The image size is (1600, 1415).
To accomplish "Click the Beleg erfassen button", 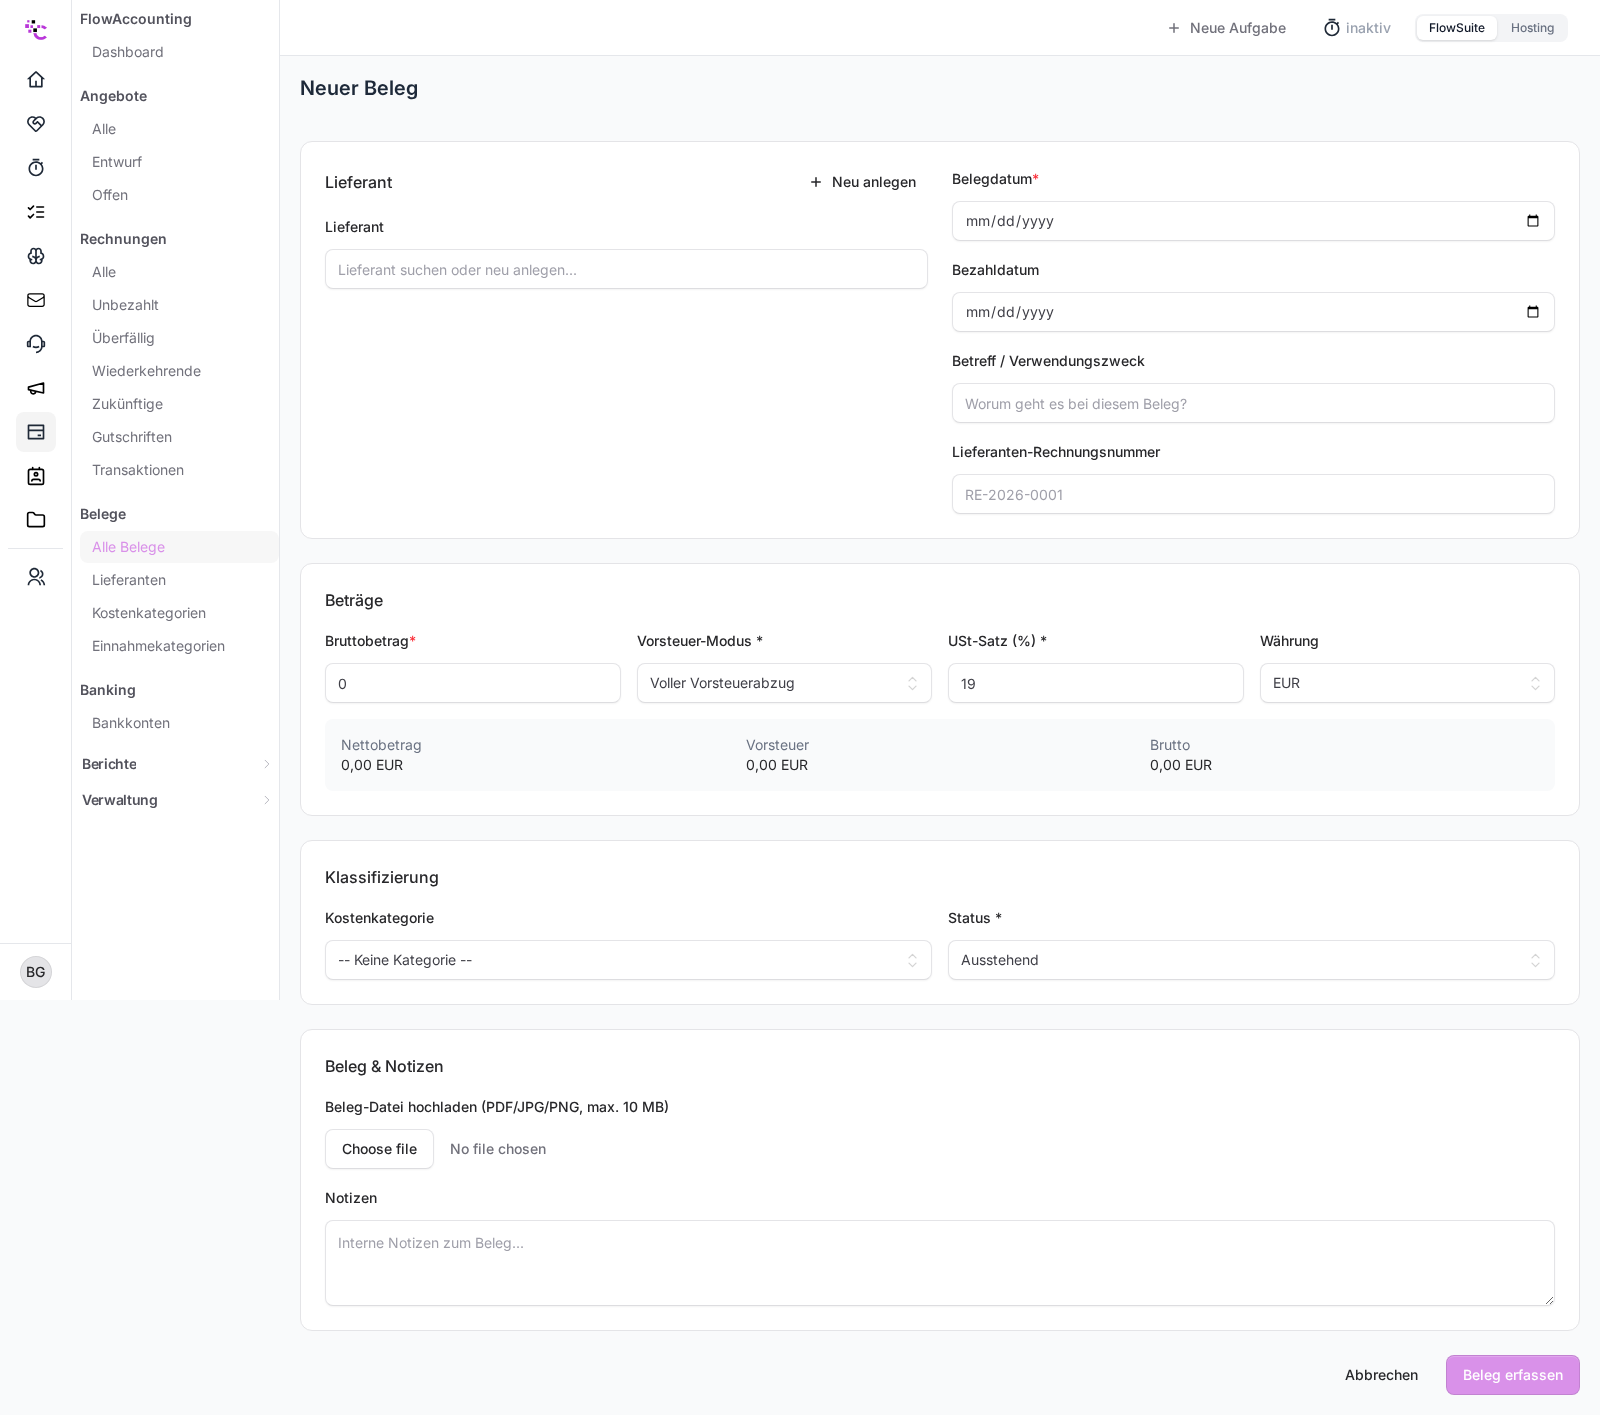I will 1512,1375.
